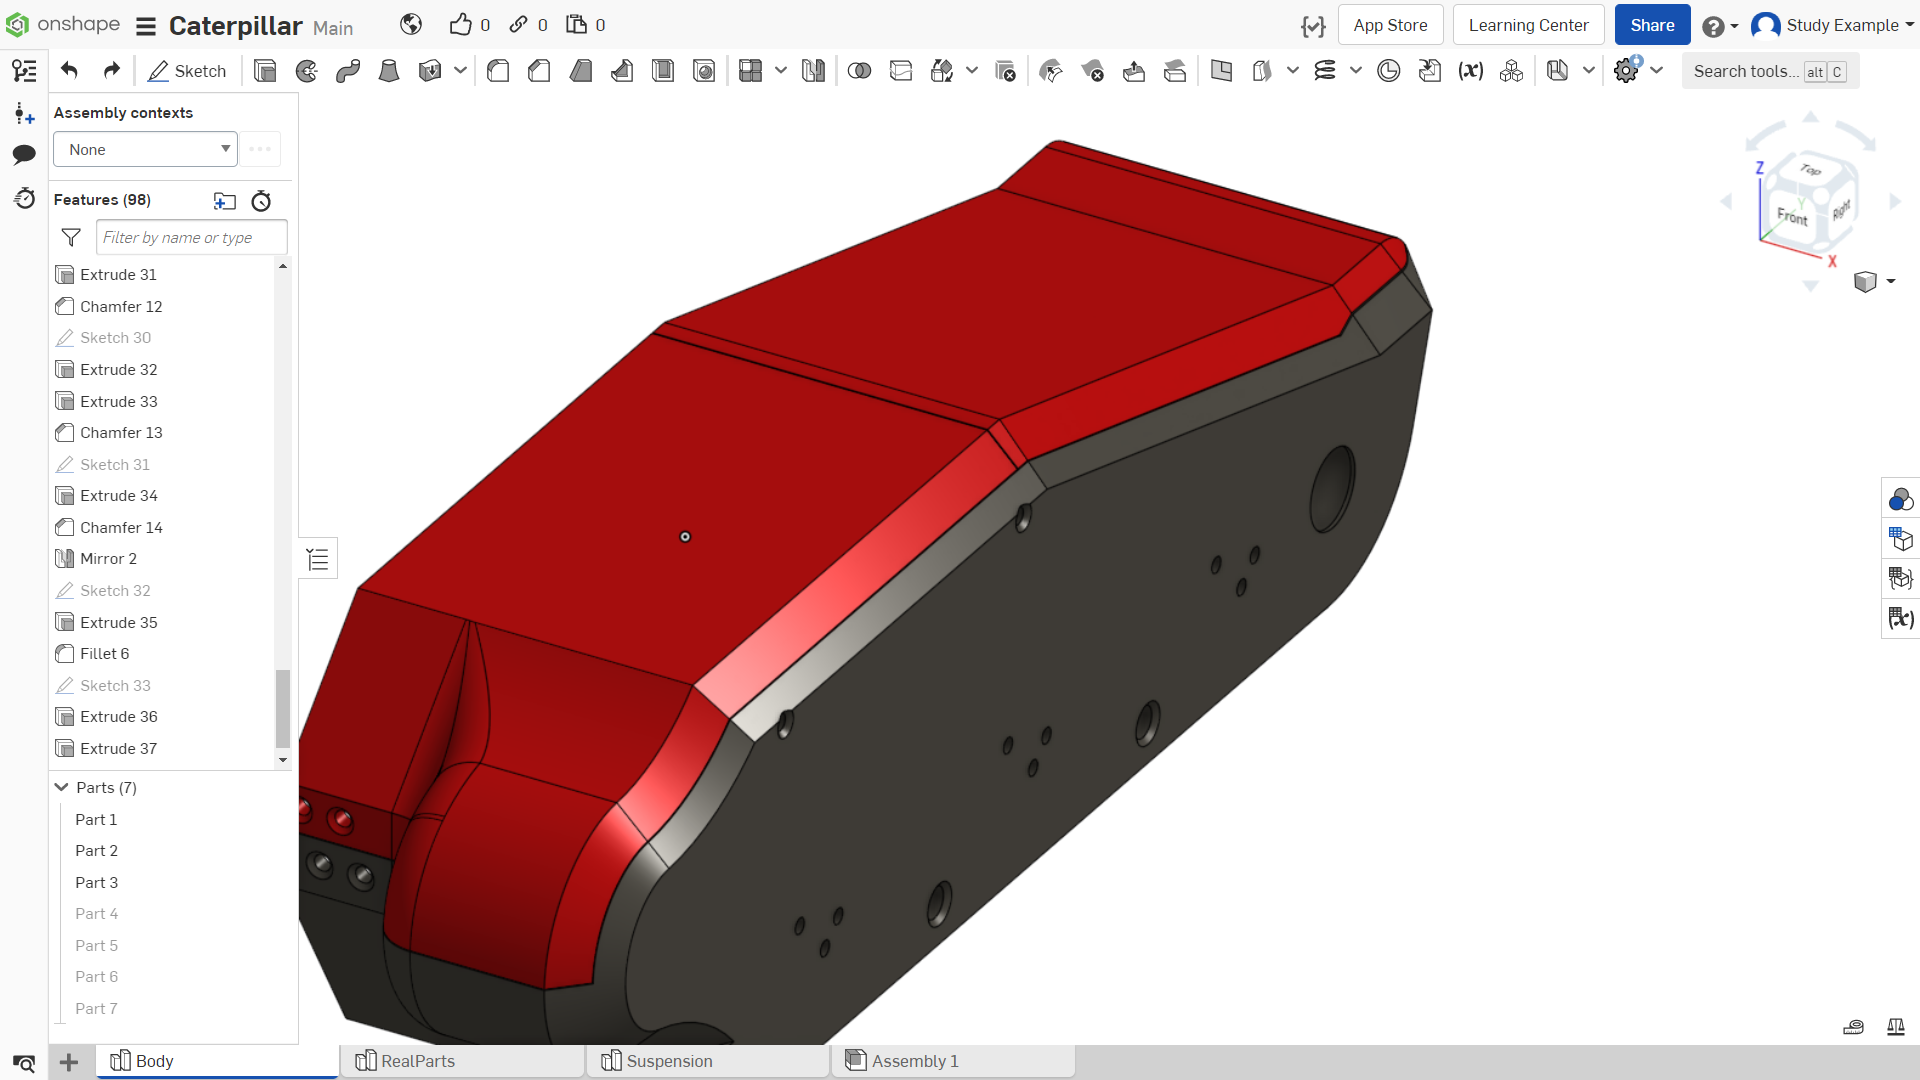Select the Move face tool

pyautogui.click(x=1134, y=71)
